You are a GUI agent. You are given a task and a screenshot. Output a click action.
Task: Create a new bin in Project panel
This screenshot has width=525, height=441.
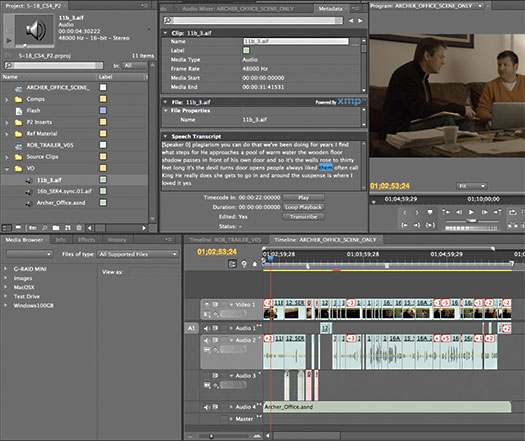click(x=56, y=228)
